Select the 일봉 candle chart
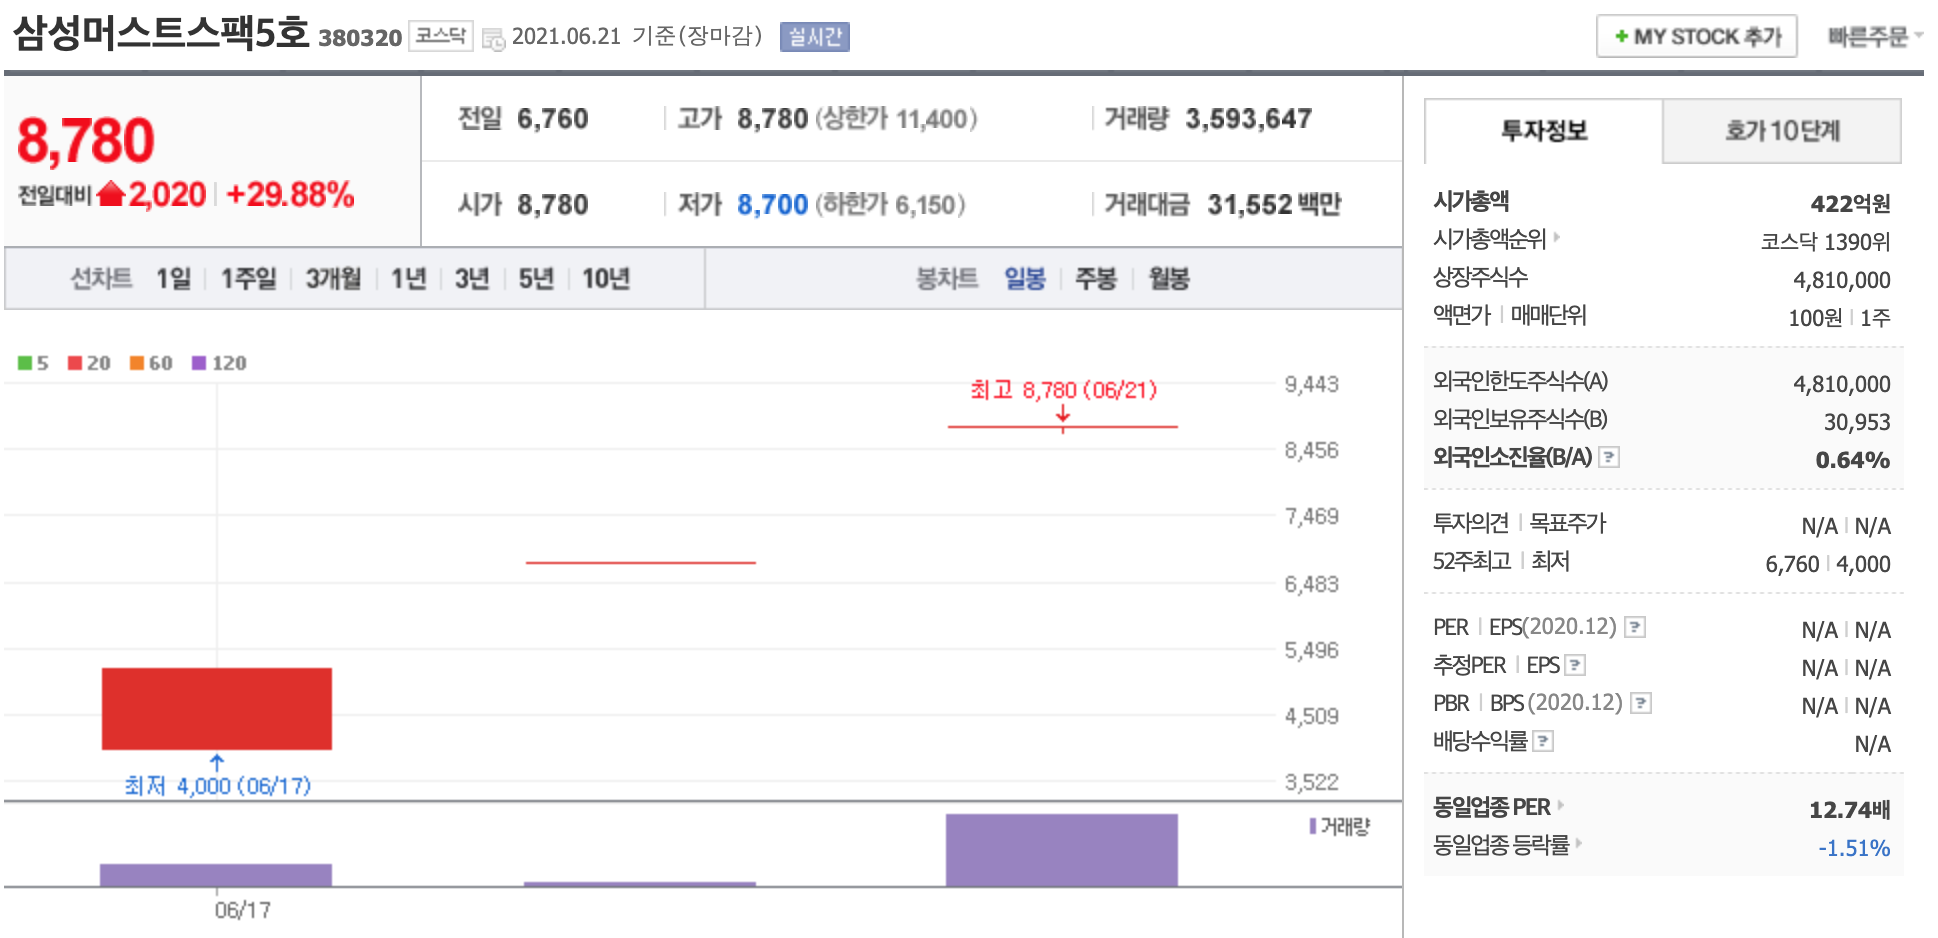 click(1025, 278)
